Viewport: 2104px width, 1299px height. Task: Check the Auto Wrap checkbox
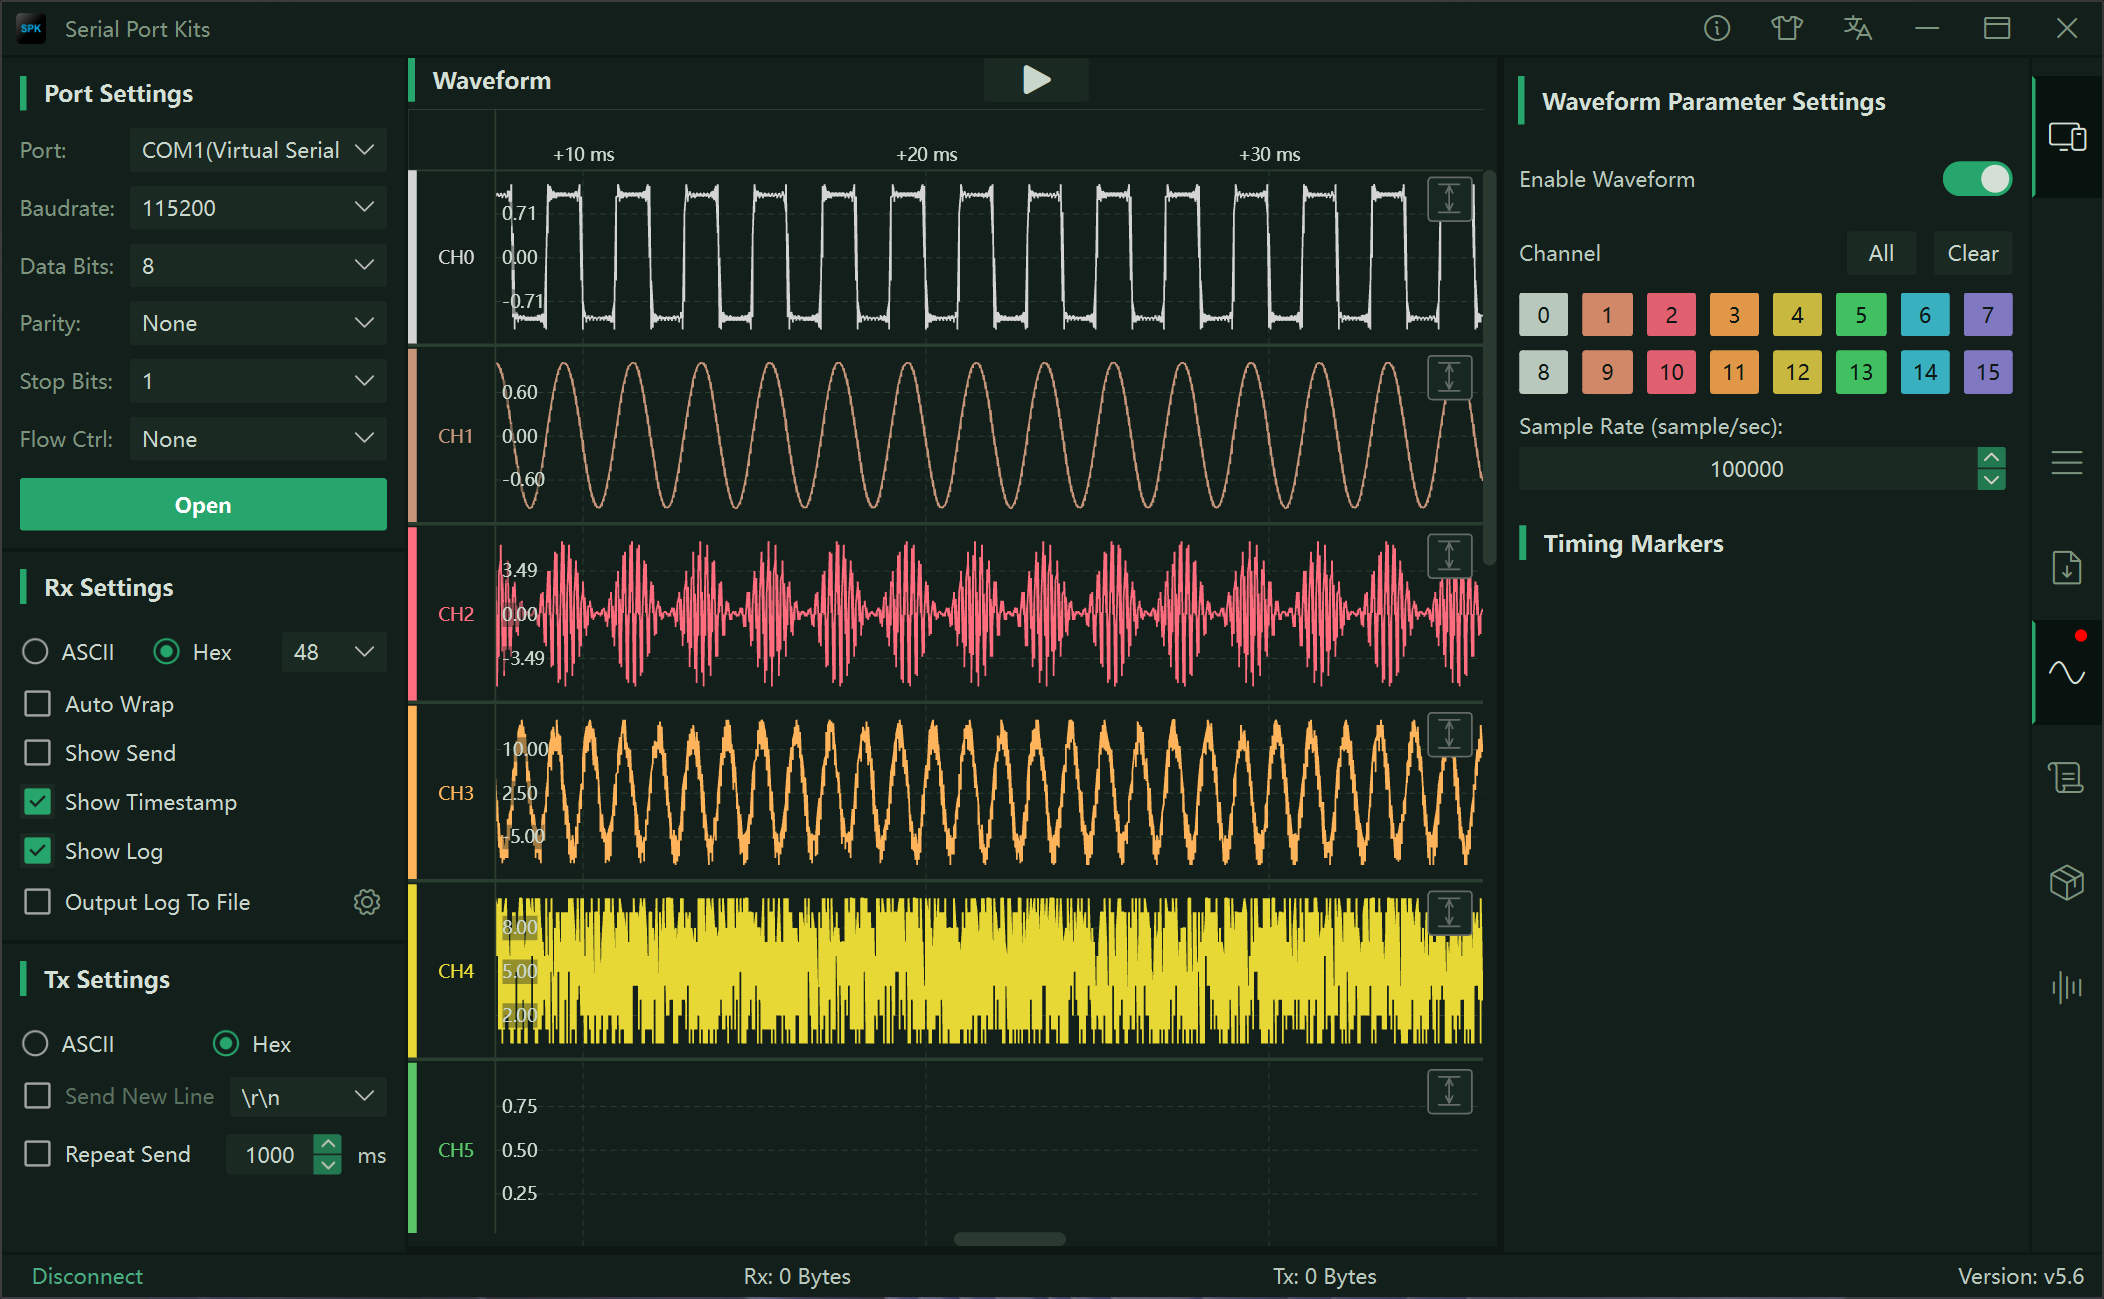37,704
